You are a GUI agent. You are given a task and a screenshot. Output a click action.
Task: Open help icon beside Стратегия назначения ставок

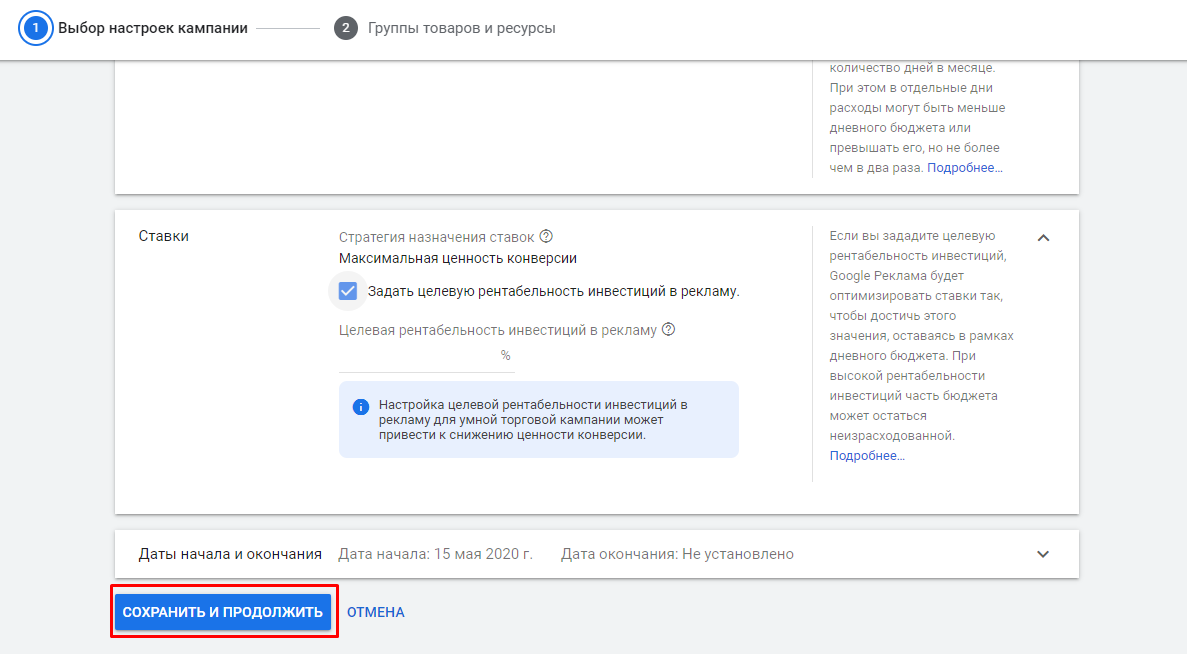pos(546,237)
